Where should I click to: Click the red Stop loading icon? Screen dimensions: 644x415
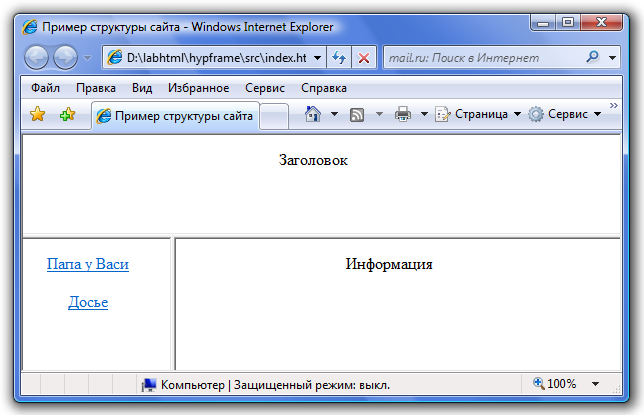tap(363, 58)
